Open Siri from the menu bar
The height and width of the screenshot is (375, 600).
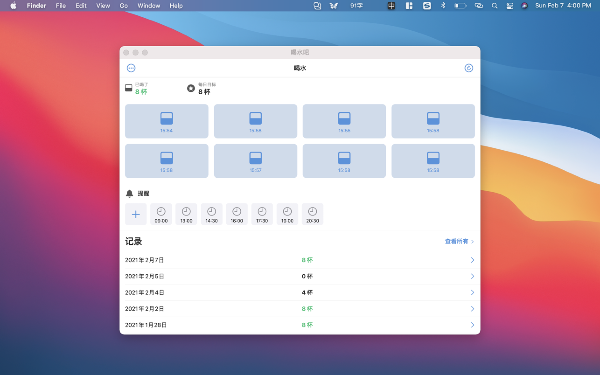[x=525, y=6]
